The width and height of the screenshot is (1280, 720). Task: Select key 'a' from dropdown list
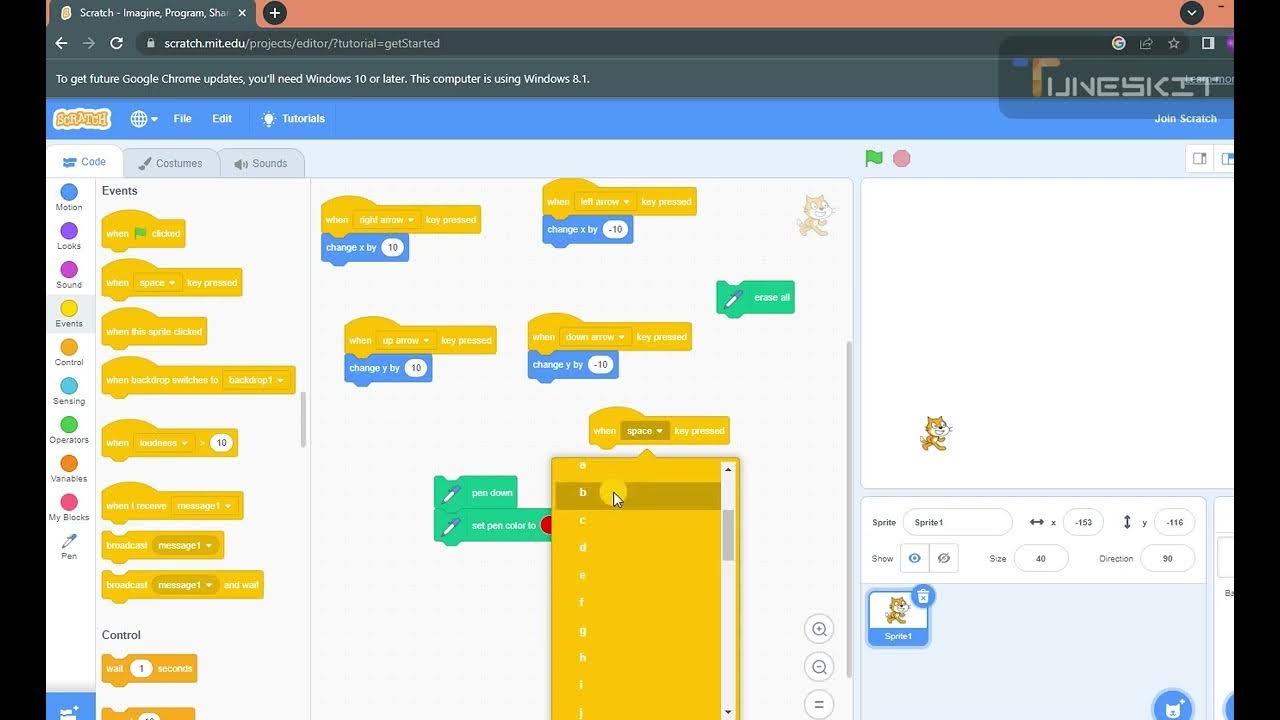[x=637, y=466]
